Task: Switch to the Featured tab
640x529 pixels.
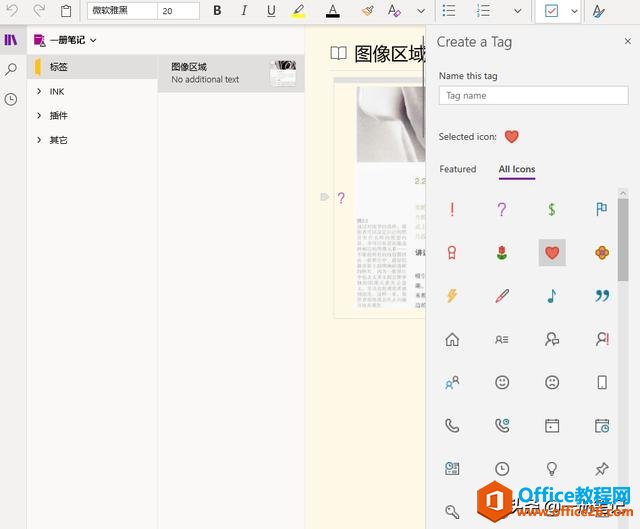Action: pyautogui.click(x=458, y=169)
